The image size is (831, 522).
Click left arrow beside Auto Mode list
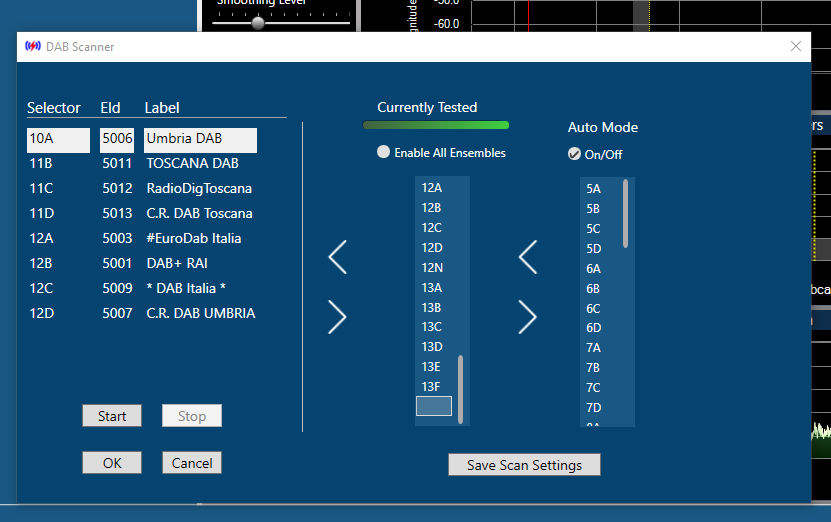point(528,257)
